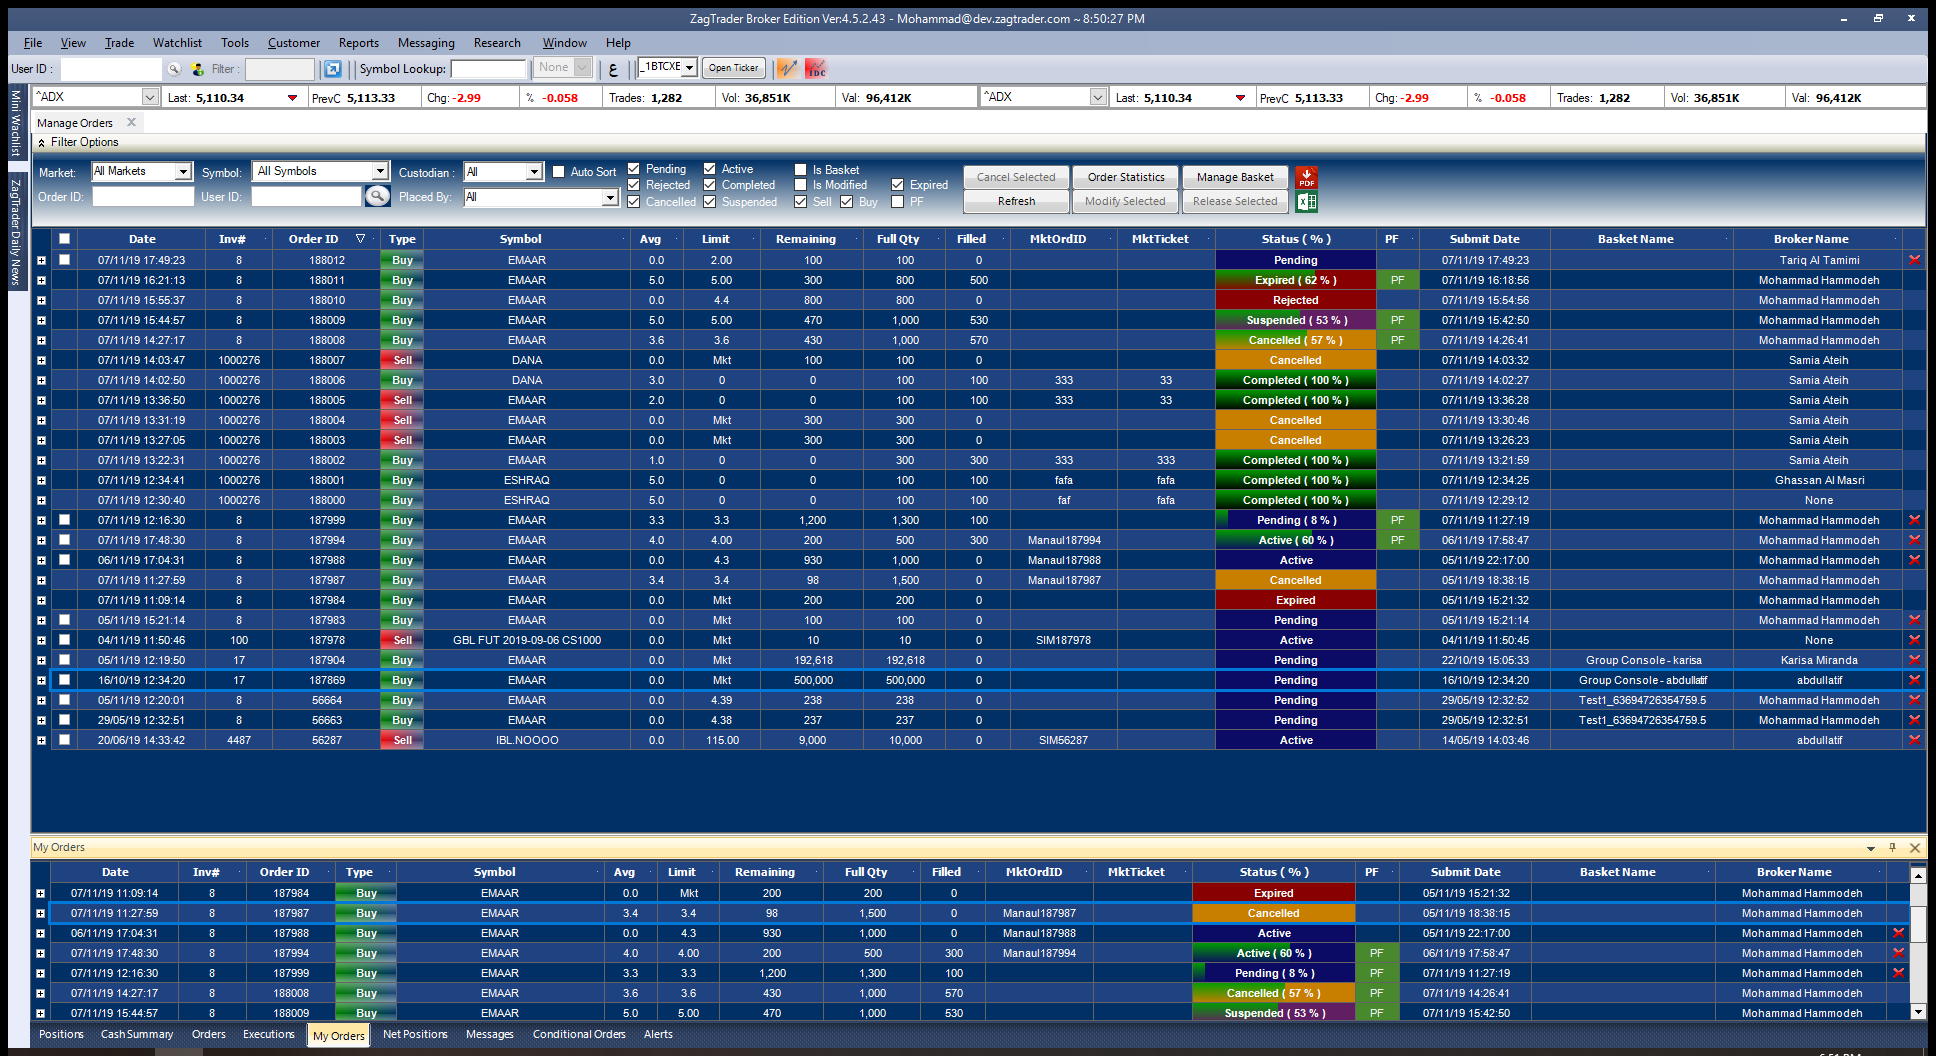The width and height of the screenshot is (1936, 1056).
Task: Click the Cancel Selected button
Action: [x=1016, y=177]
